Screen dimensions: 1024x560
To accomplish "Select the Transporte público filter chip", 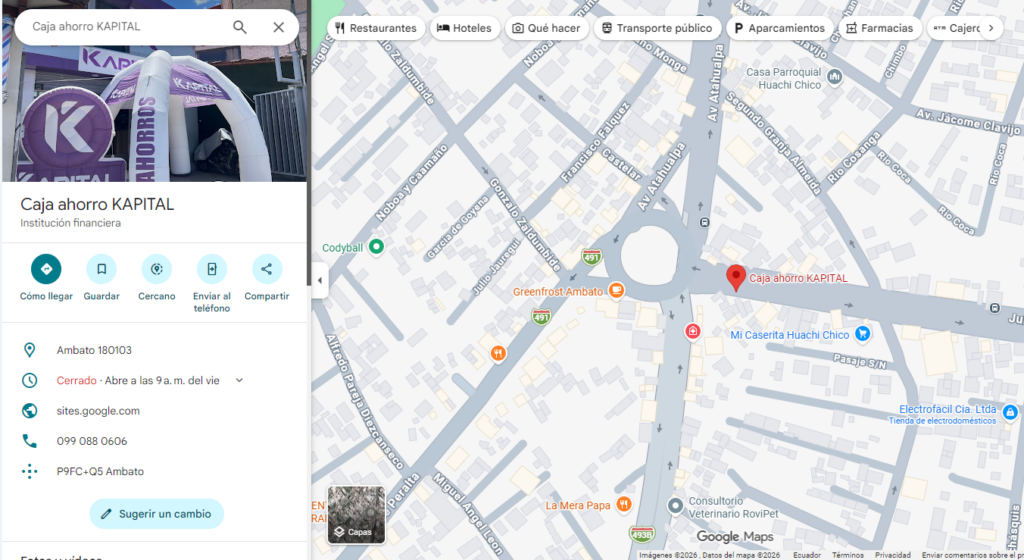I will click(x=657, y=28).
